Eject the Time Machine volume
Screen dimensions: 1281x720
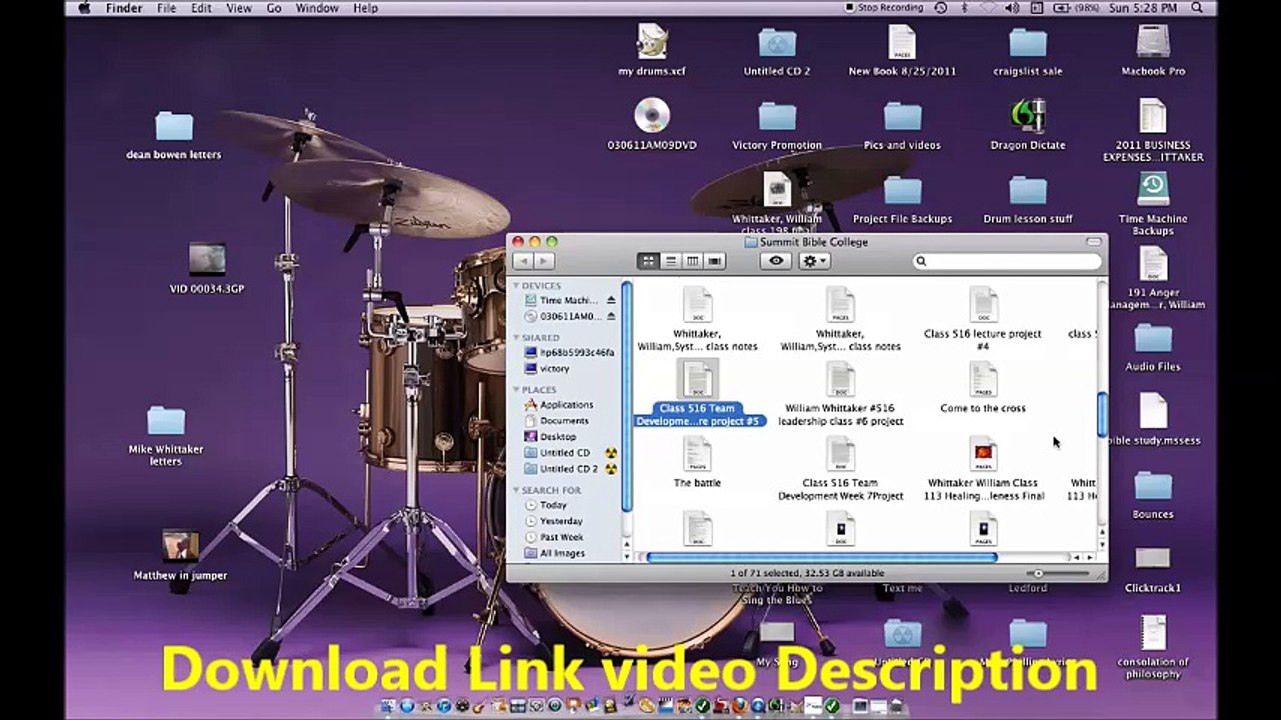tap(611, 300)
